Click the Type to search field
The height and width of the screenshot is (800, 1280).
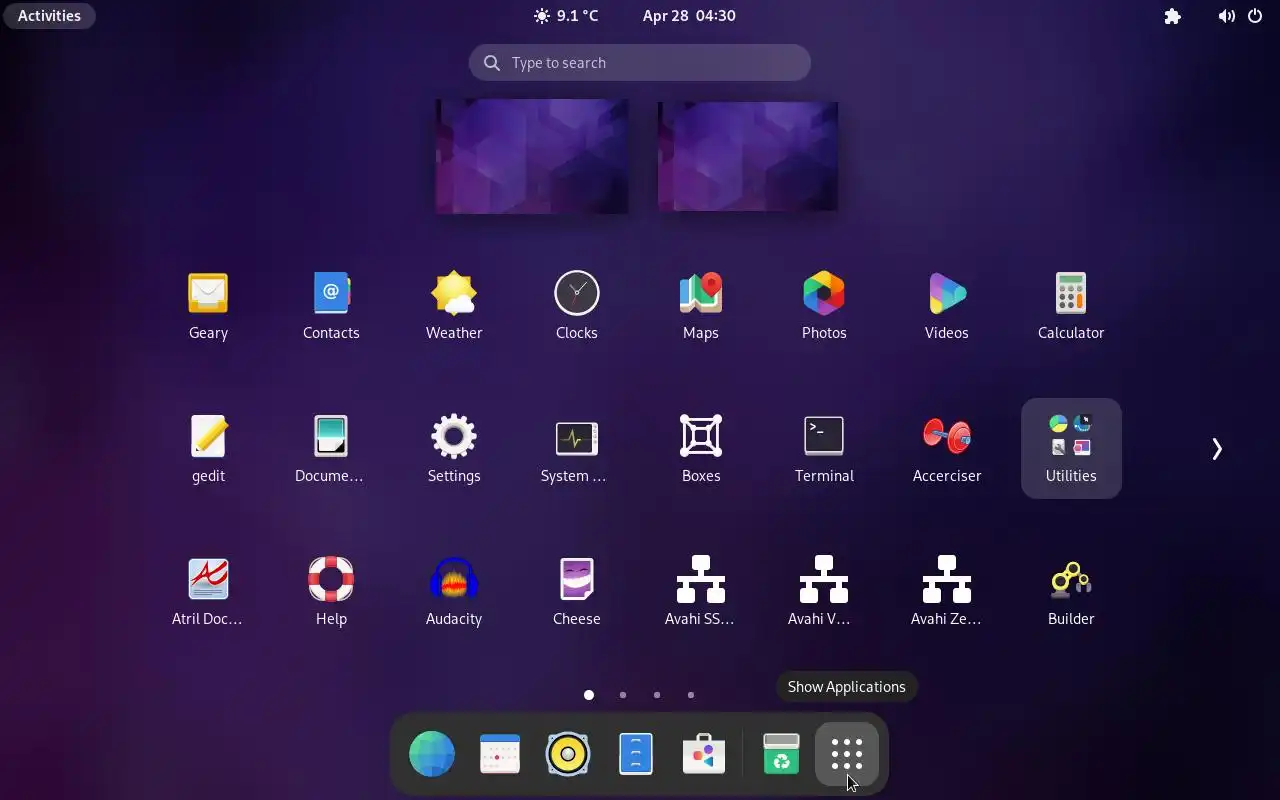pos(640,63)
